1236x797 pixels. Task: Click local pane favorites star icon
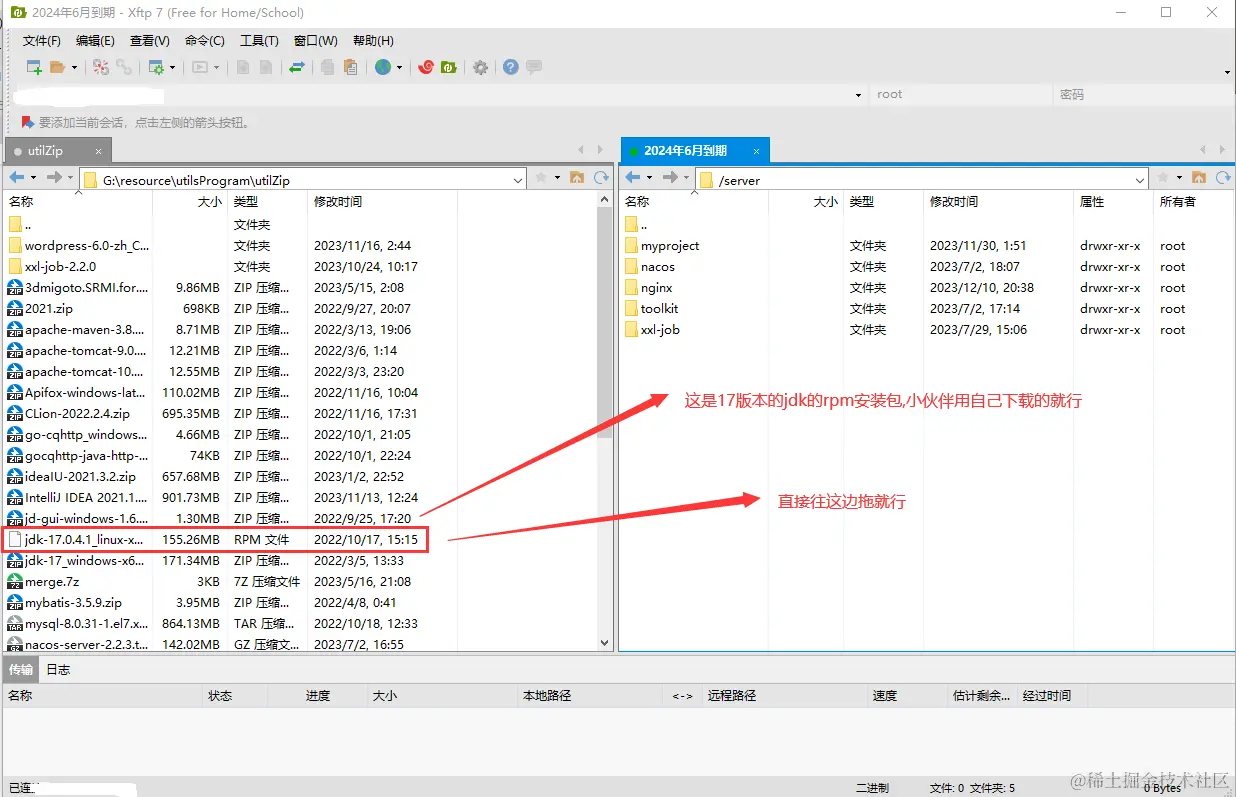pyautogui.click(x=541, y=177)
